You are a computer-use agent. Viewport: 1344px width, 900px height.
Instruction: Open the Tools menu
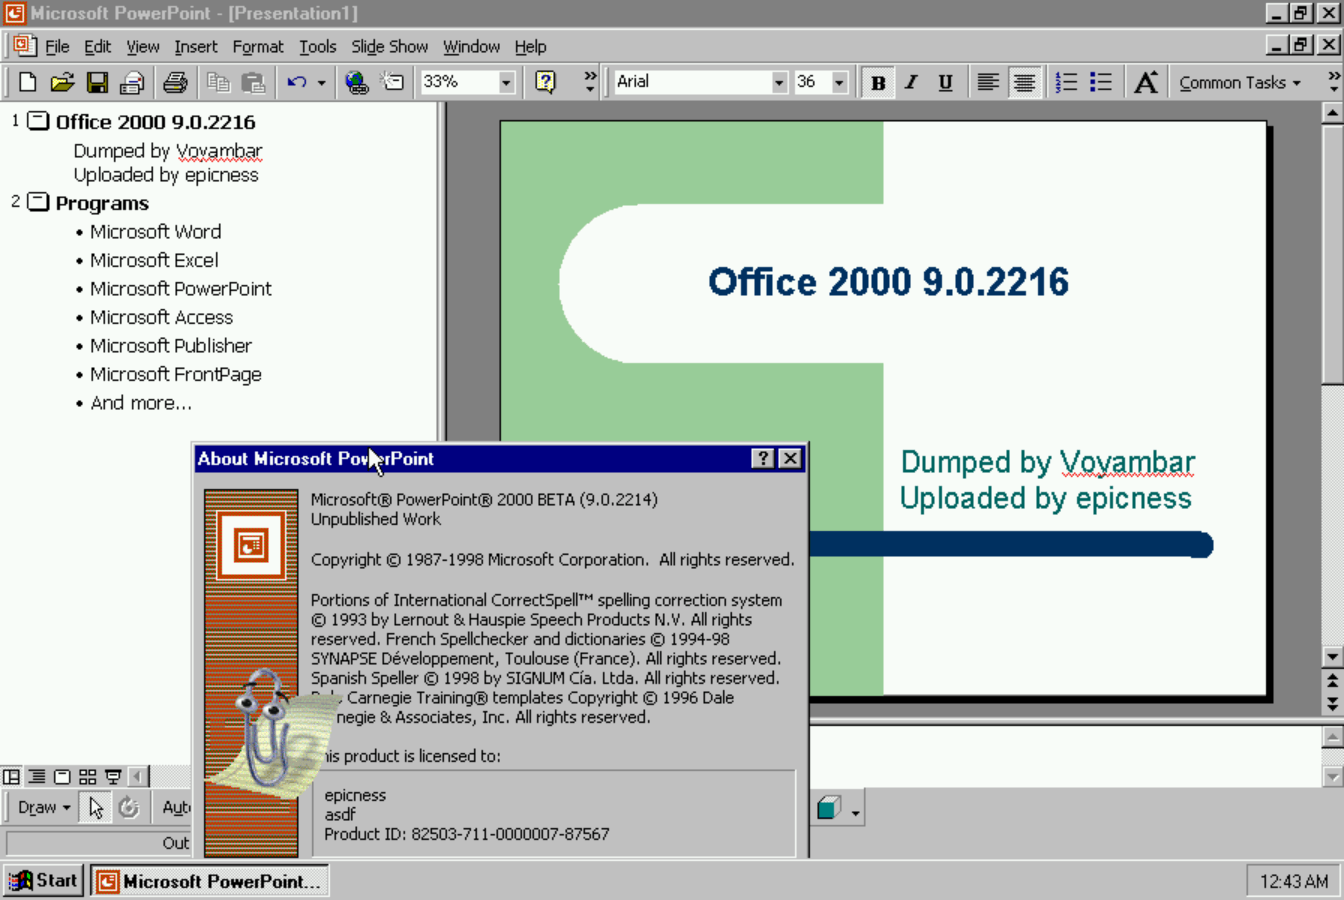(x=317, y=46)
